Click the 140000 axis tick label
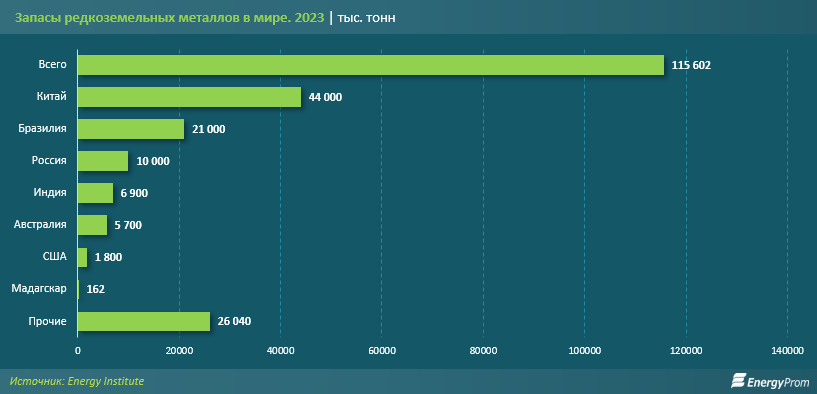 [787, 352]
